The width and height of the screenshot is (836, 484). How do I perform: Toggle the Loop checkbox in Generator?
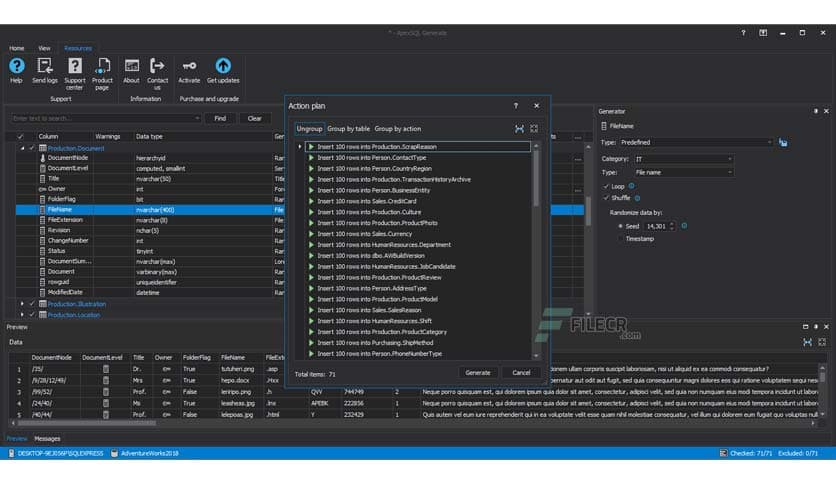click(x=606, y=186)
